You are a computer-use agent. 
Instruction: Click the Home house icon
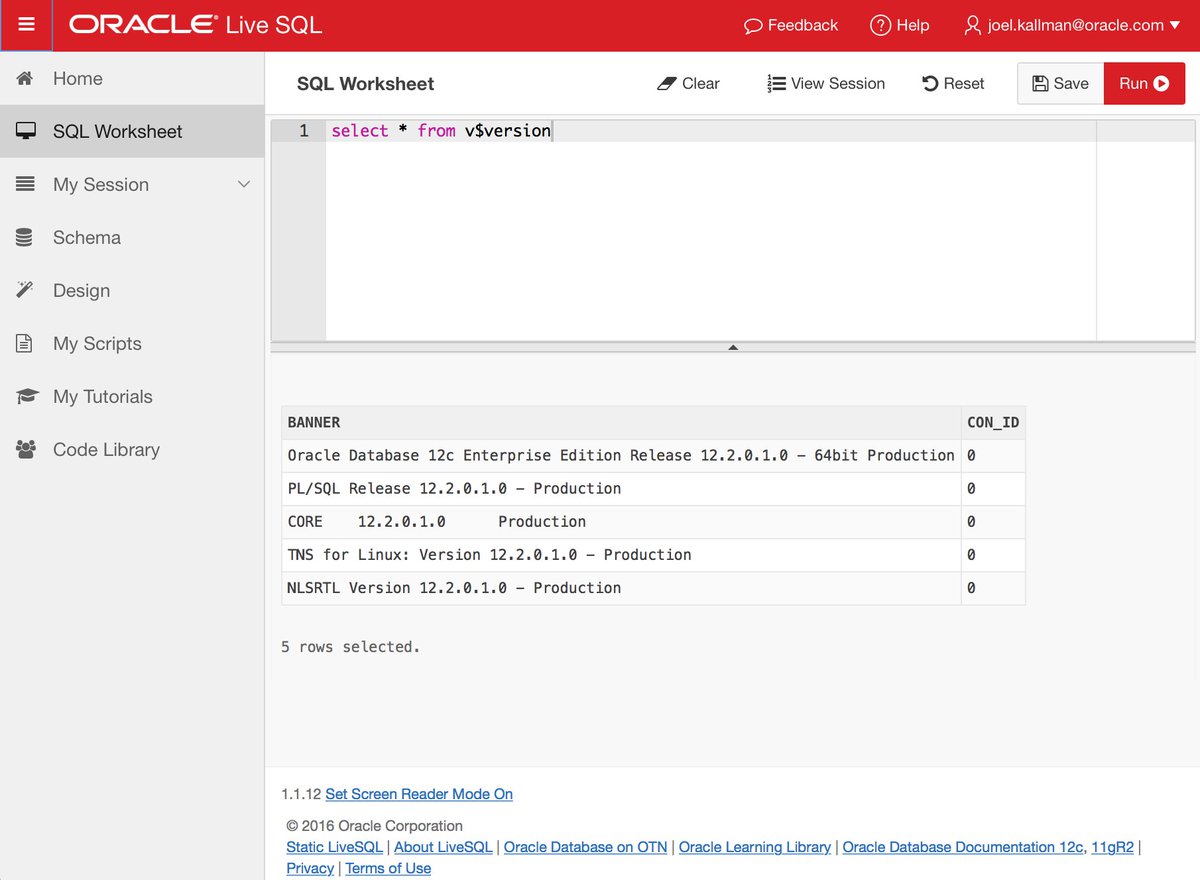click(x=26, y=78)
